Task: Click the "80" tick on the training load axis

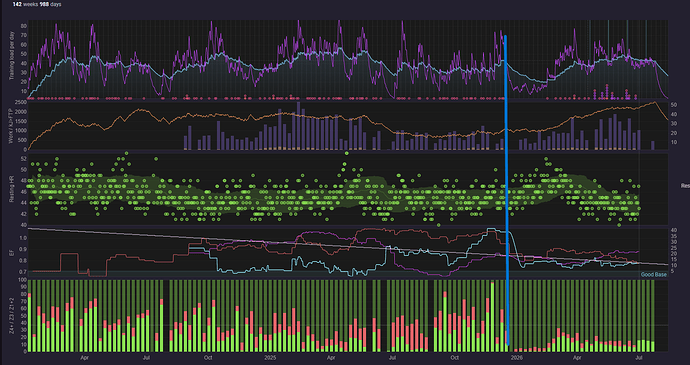Action: tap(24, 26)
